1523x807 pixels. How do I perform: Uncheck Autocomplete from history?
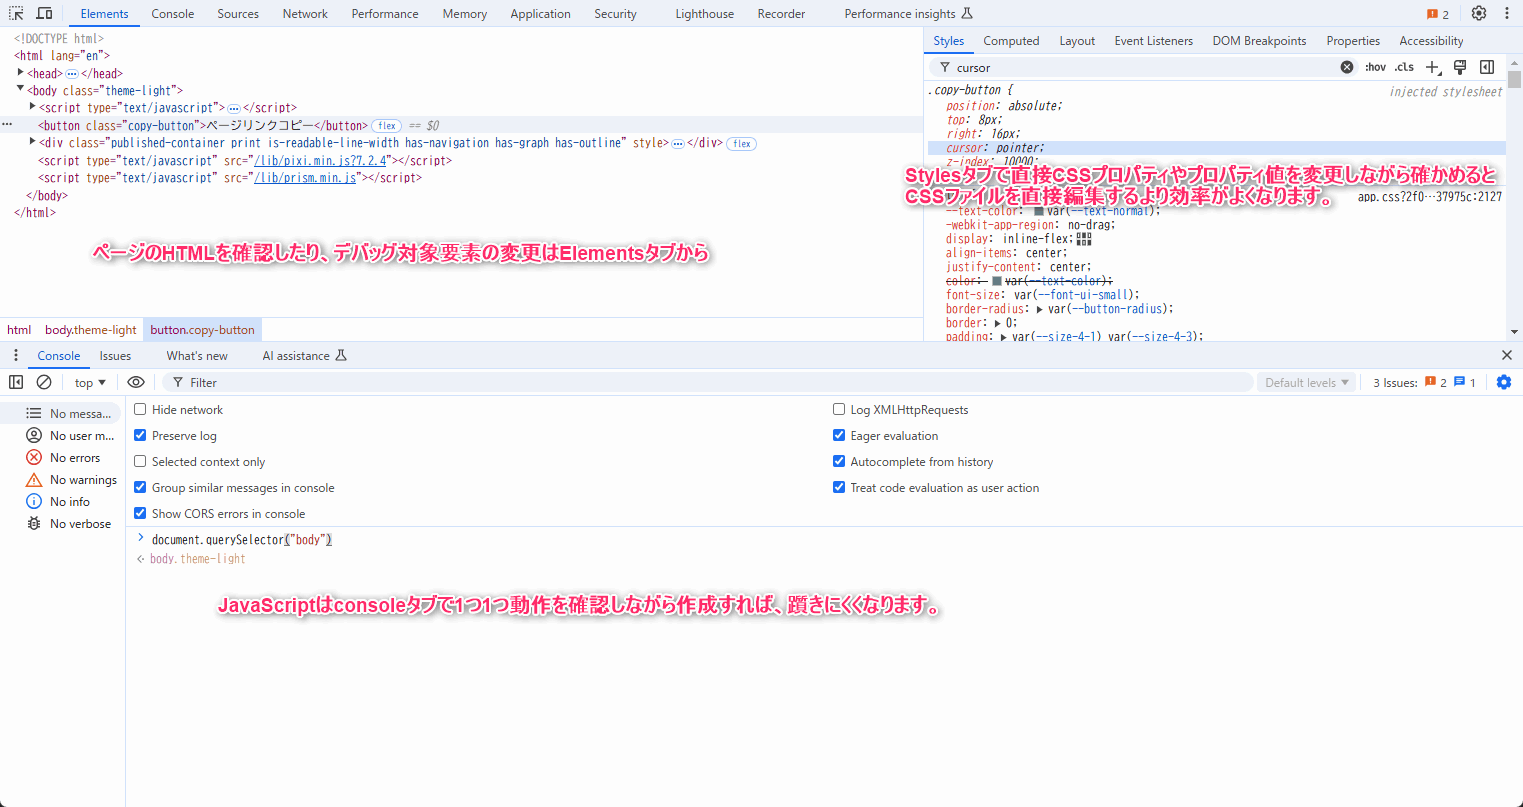839,461
